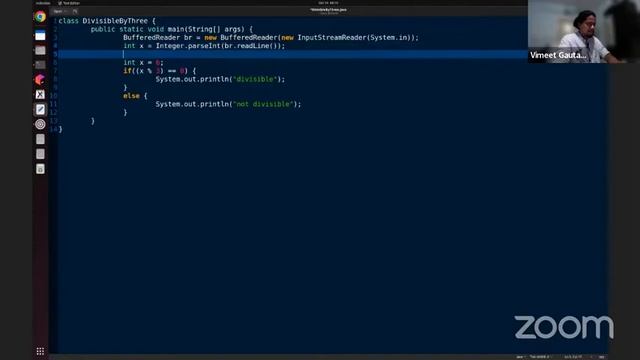This screenshot has height=360, width=640.
Task: Open Activities overview in top bar
Action: click(x=42, y=3)
